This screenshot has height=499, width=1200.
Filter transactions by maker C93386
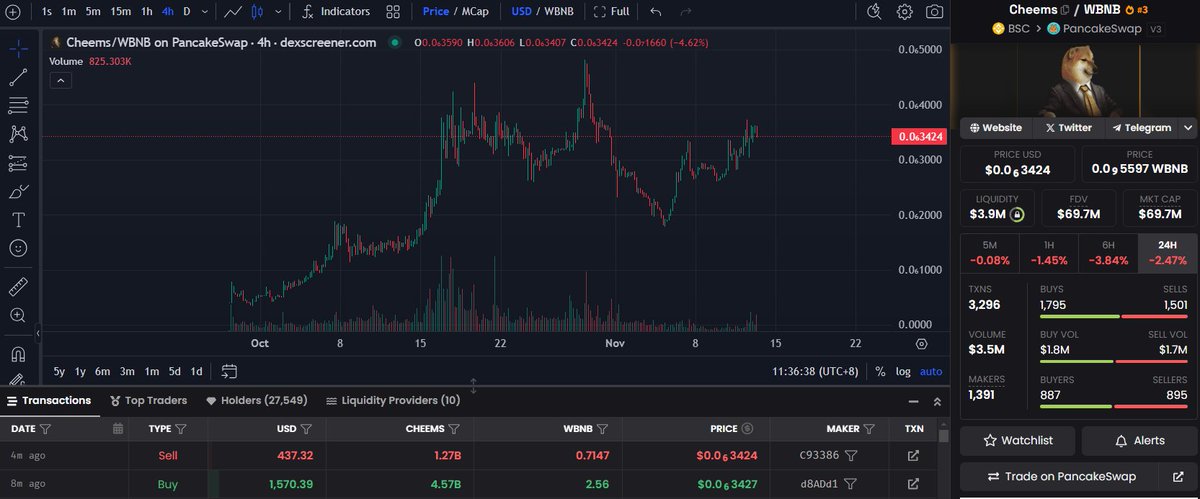(x=850, y=455)
